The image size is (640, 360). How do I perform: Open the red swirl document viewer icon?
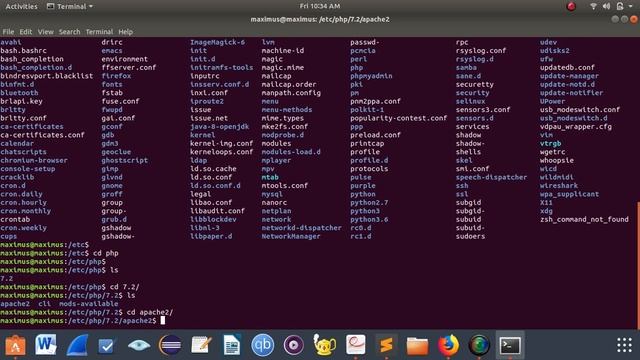[356, 345]
